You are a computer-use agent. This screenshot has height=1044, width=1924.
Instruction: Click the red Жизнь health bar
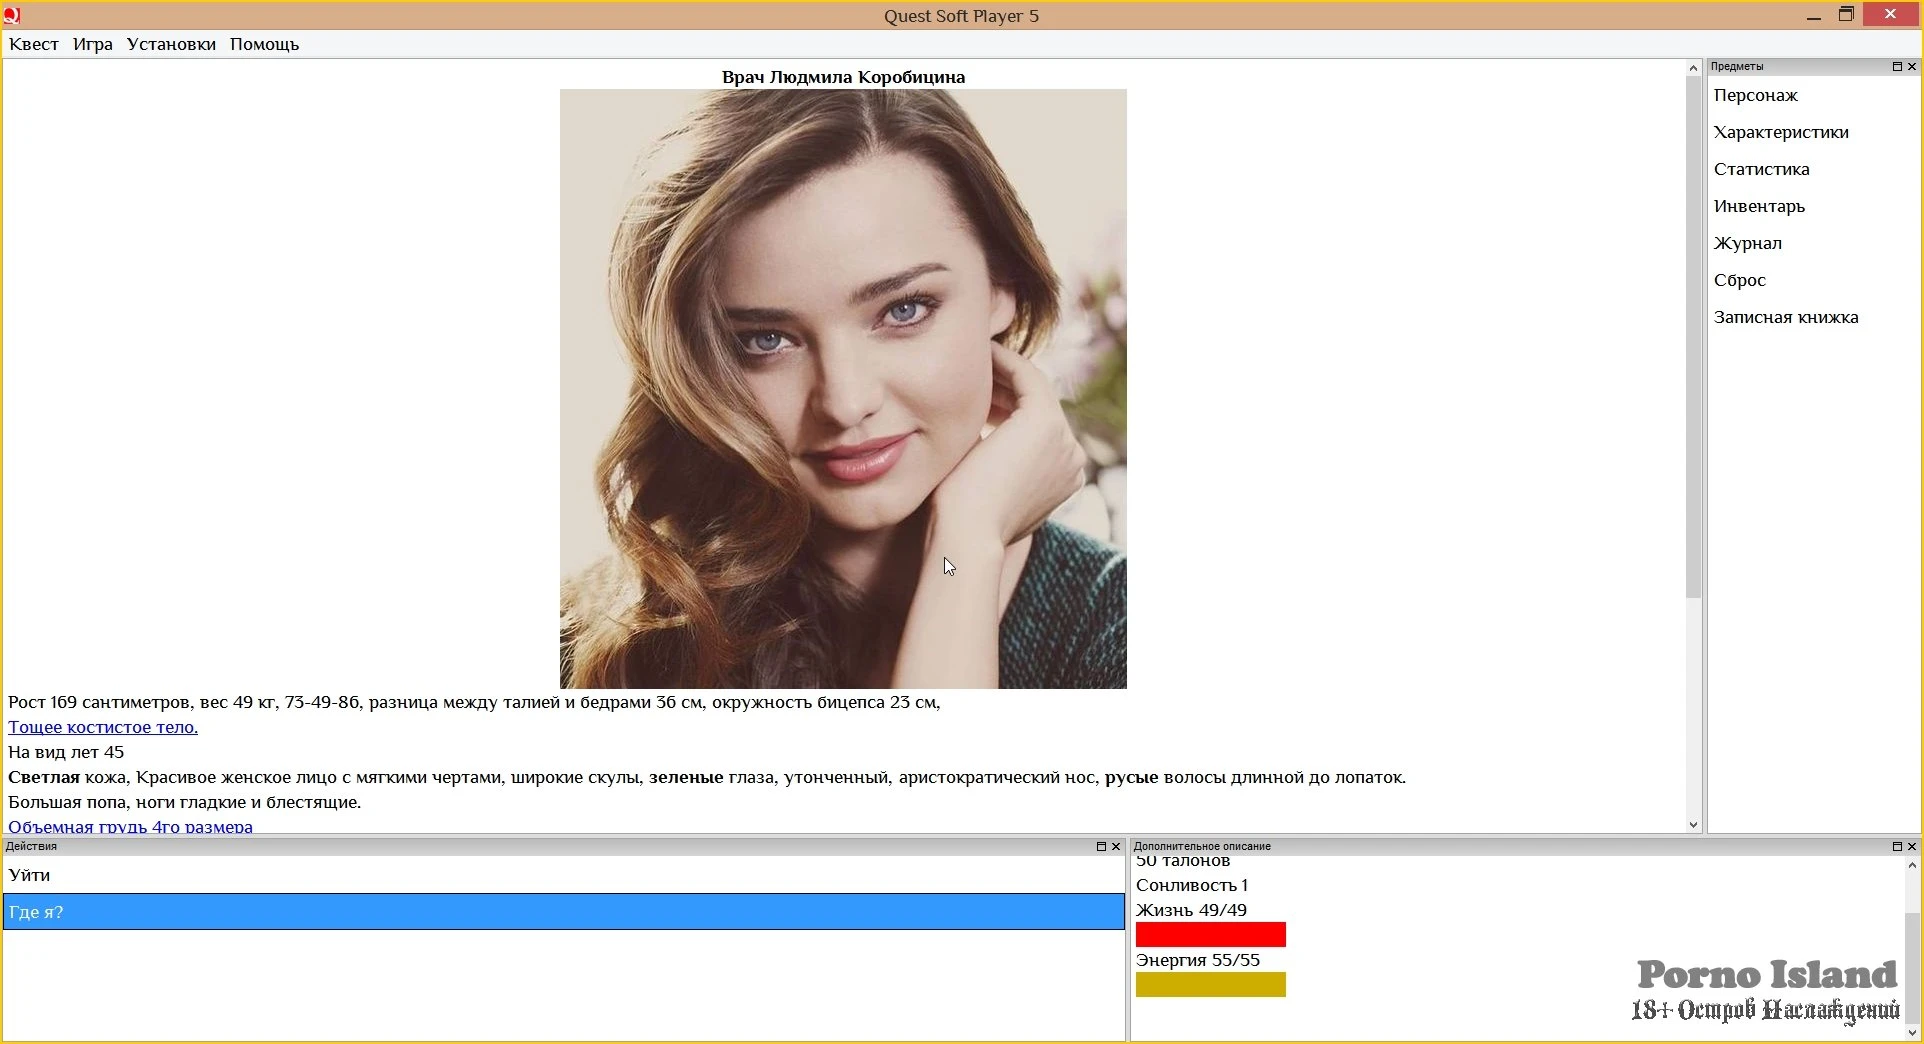(x=1210, y=935)
